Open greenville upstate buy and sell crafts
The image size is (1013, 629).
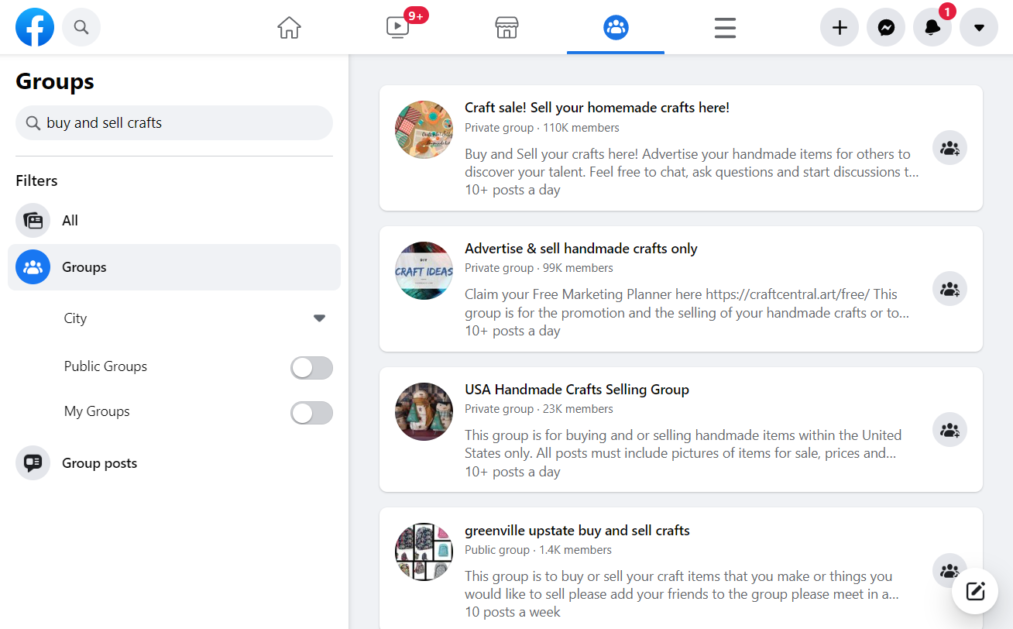577,530
